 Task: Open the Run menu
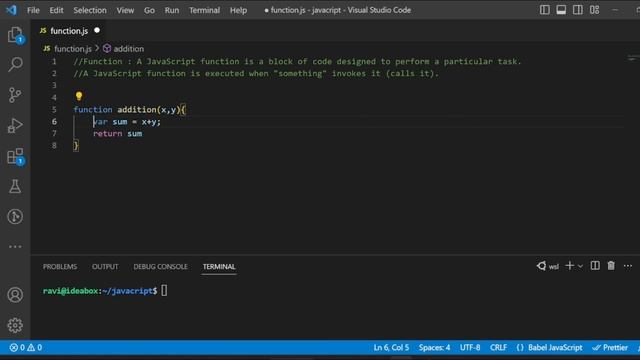[x=172, y=10]
